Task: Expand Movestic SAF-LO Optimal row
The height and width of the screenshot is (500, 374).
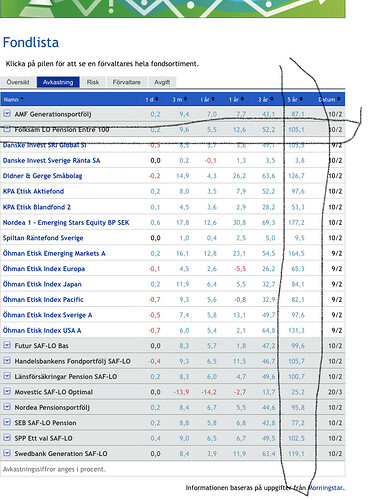Action: click(7, 392)
